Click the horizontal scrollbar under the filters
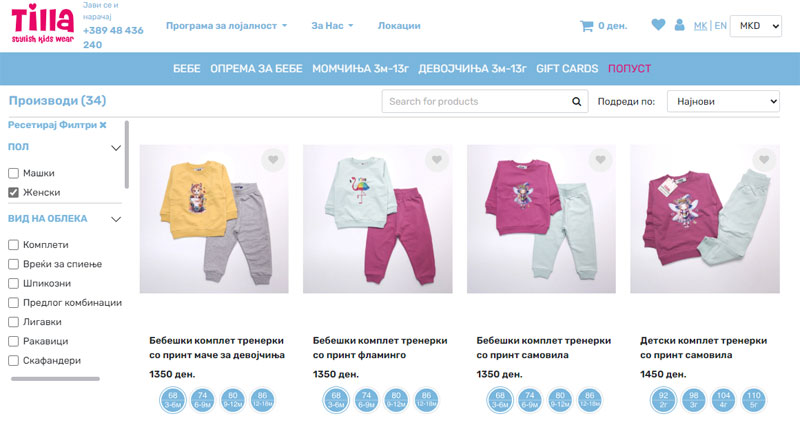 pyautogui.click(x=55, y=379)
